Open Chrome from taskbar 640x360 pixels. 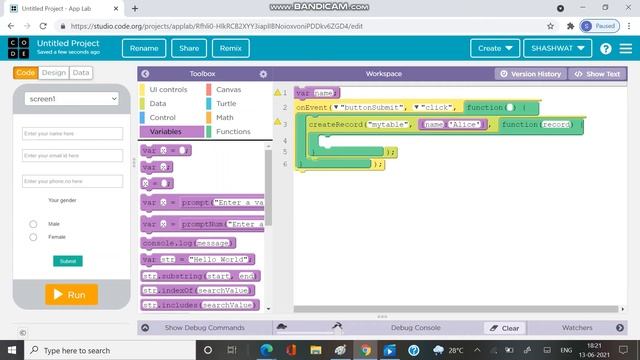coord(365,350)
